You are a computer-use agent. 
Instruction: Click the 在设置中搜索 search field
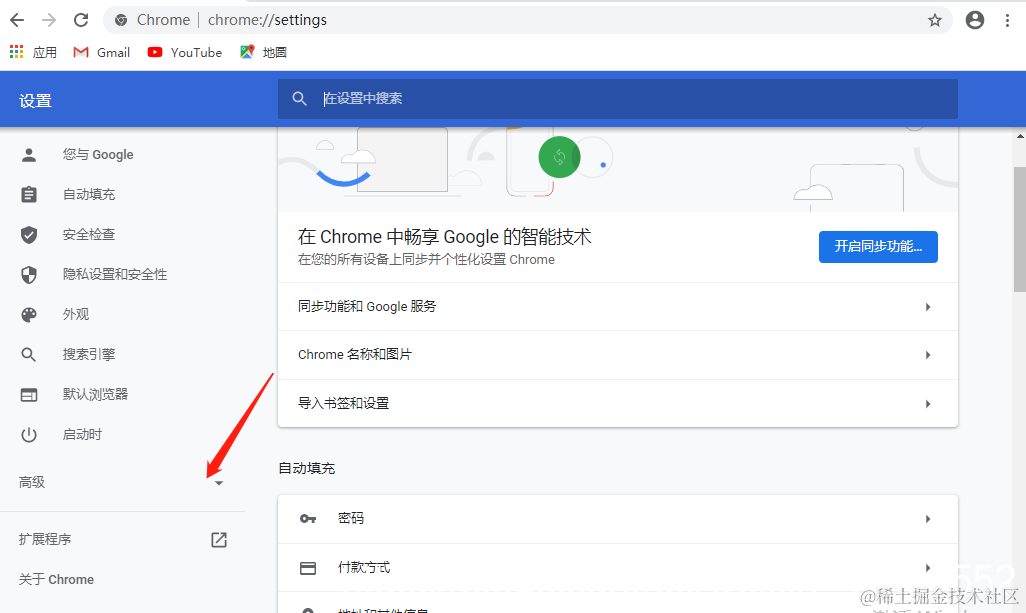pos(618,99)
